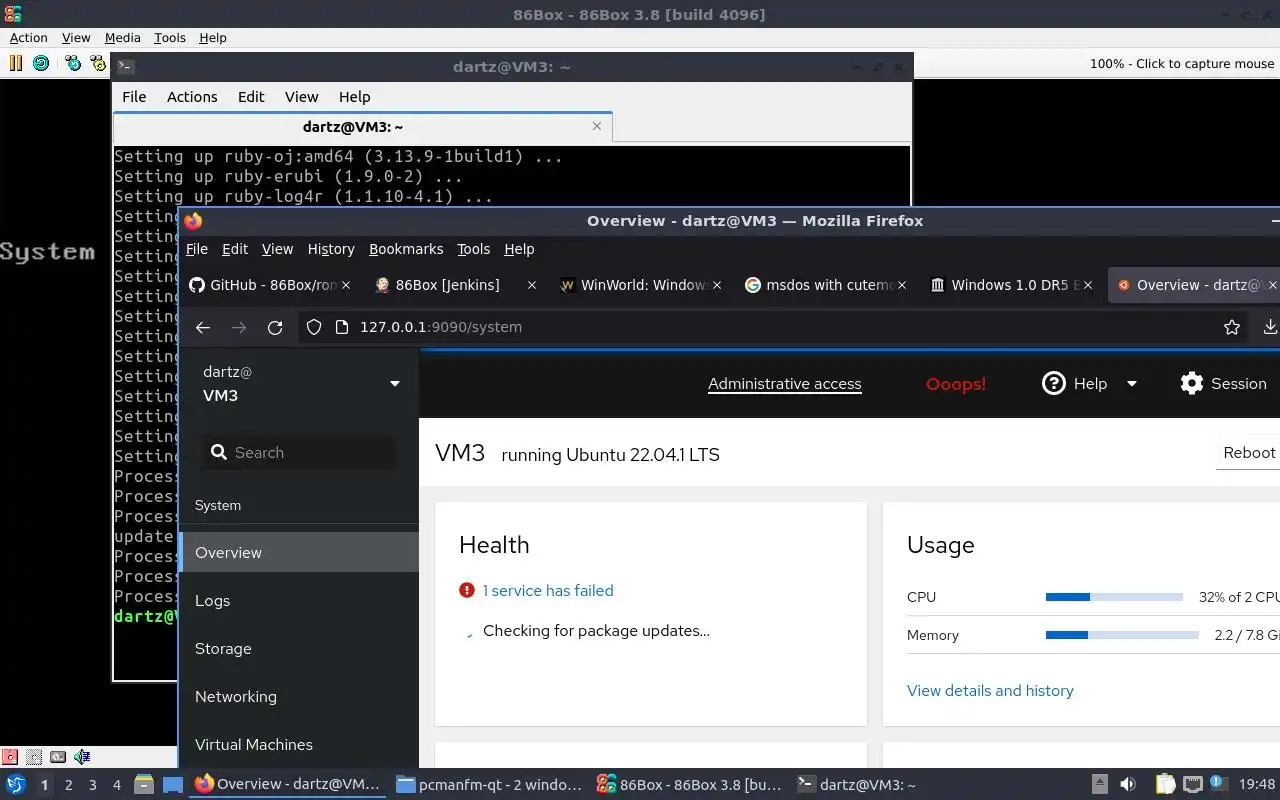Switch to Windows 1.0 DR5 tab

(1010, 285)
